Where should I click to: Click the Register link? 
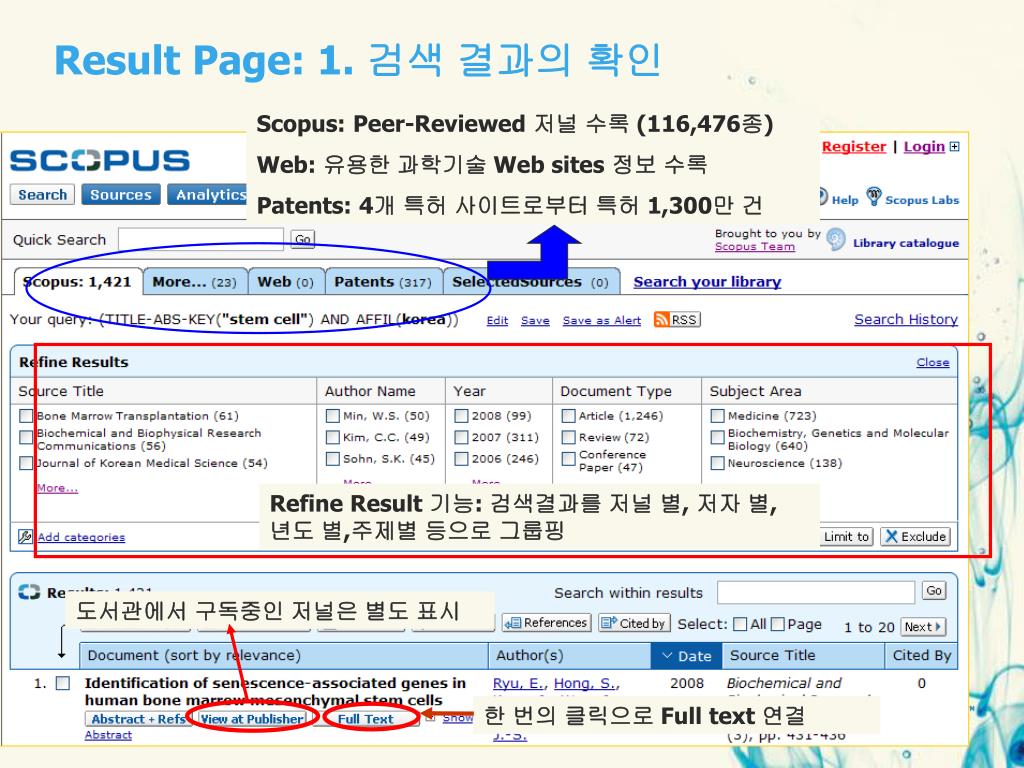pyautogui.click(x=854, y=147)
